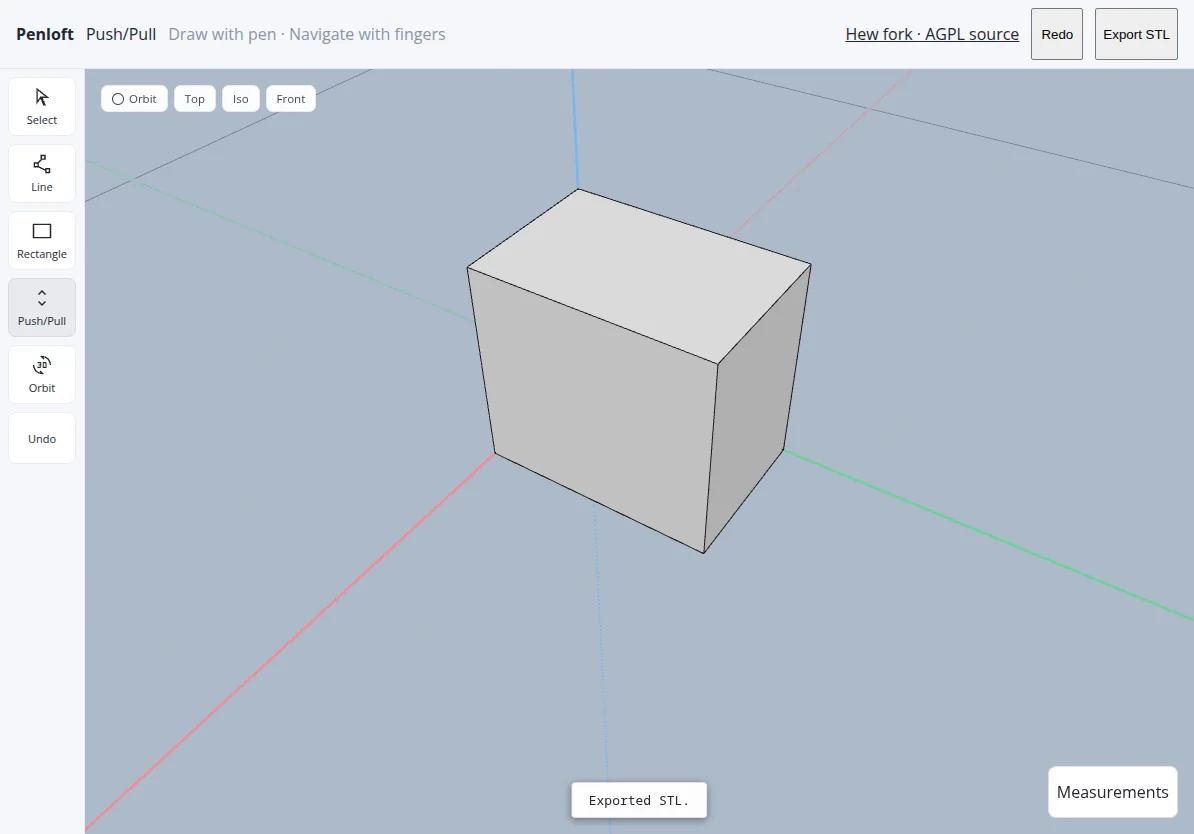Undo the last action
Viewport: 1194px width, 834px height.
point(42,438)
